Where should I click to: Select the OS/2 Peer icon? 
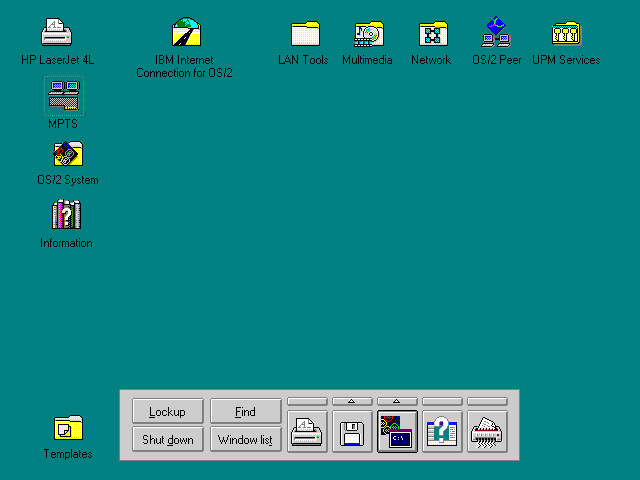tap(496, 32)
